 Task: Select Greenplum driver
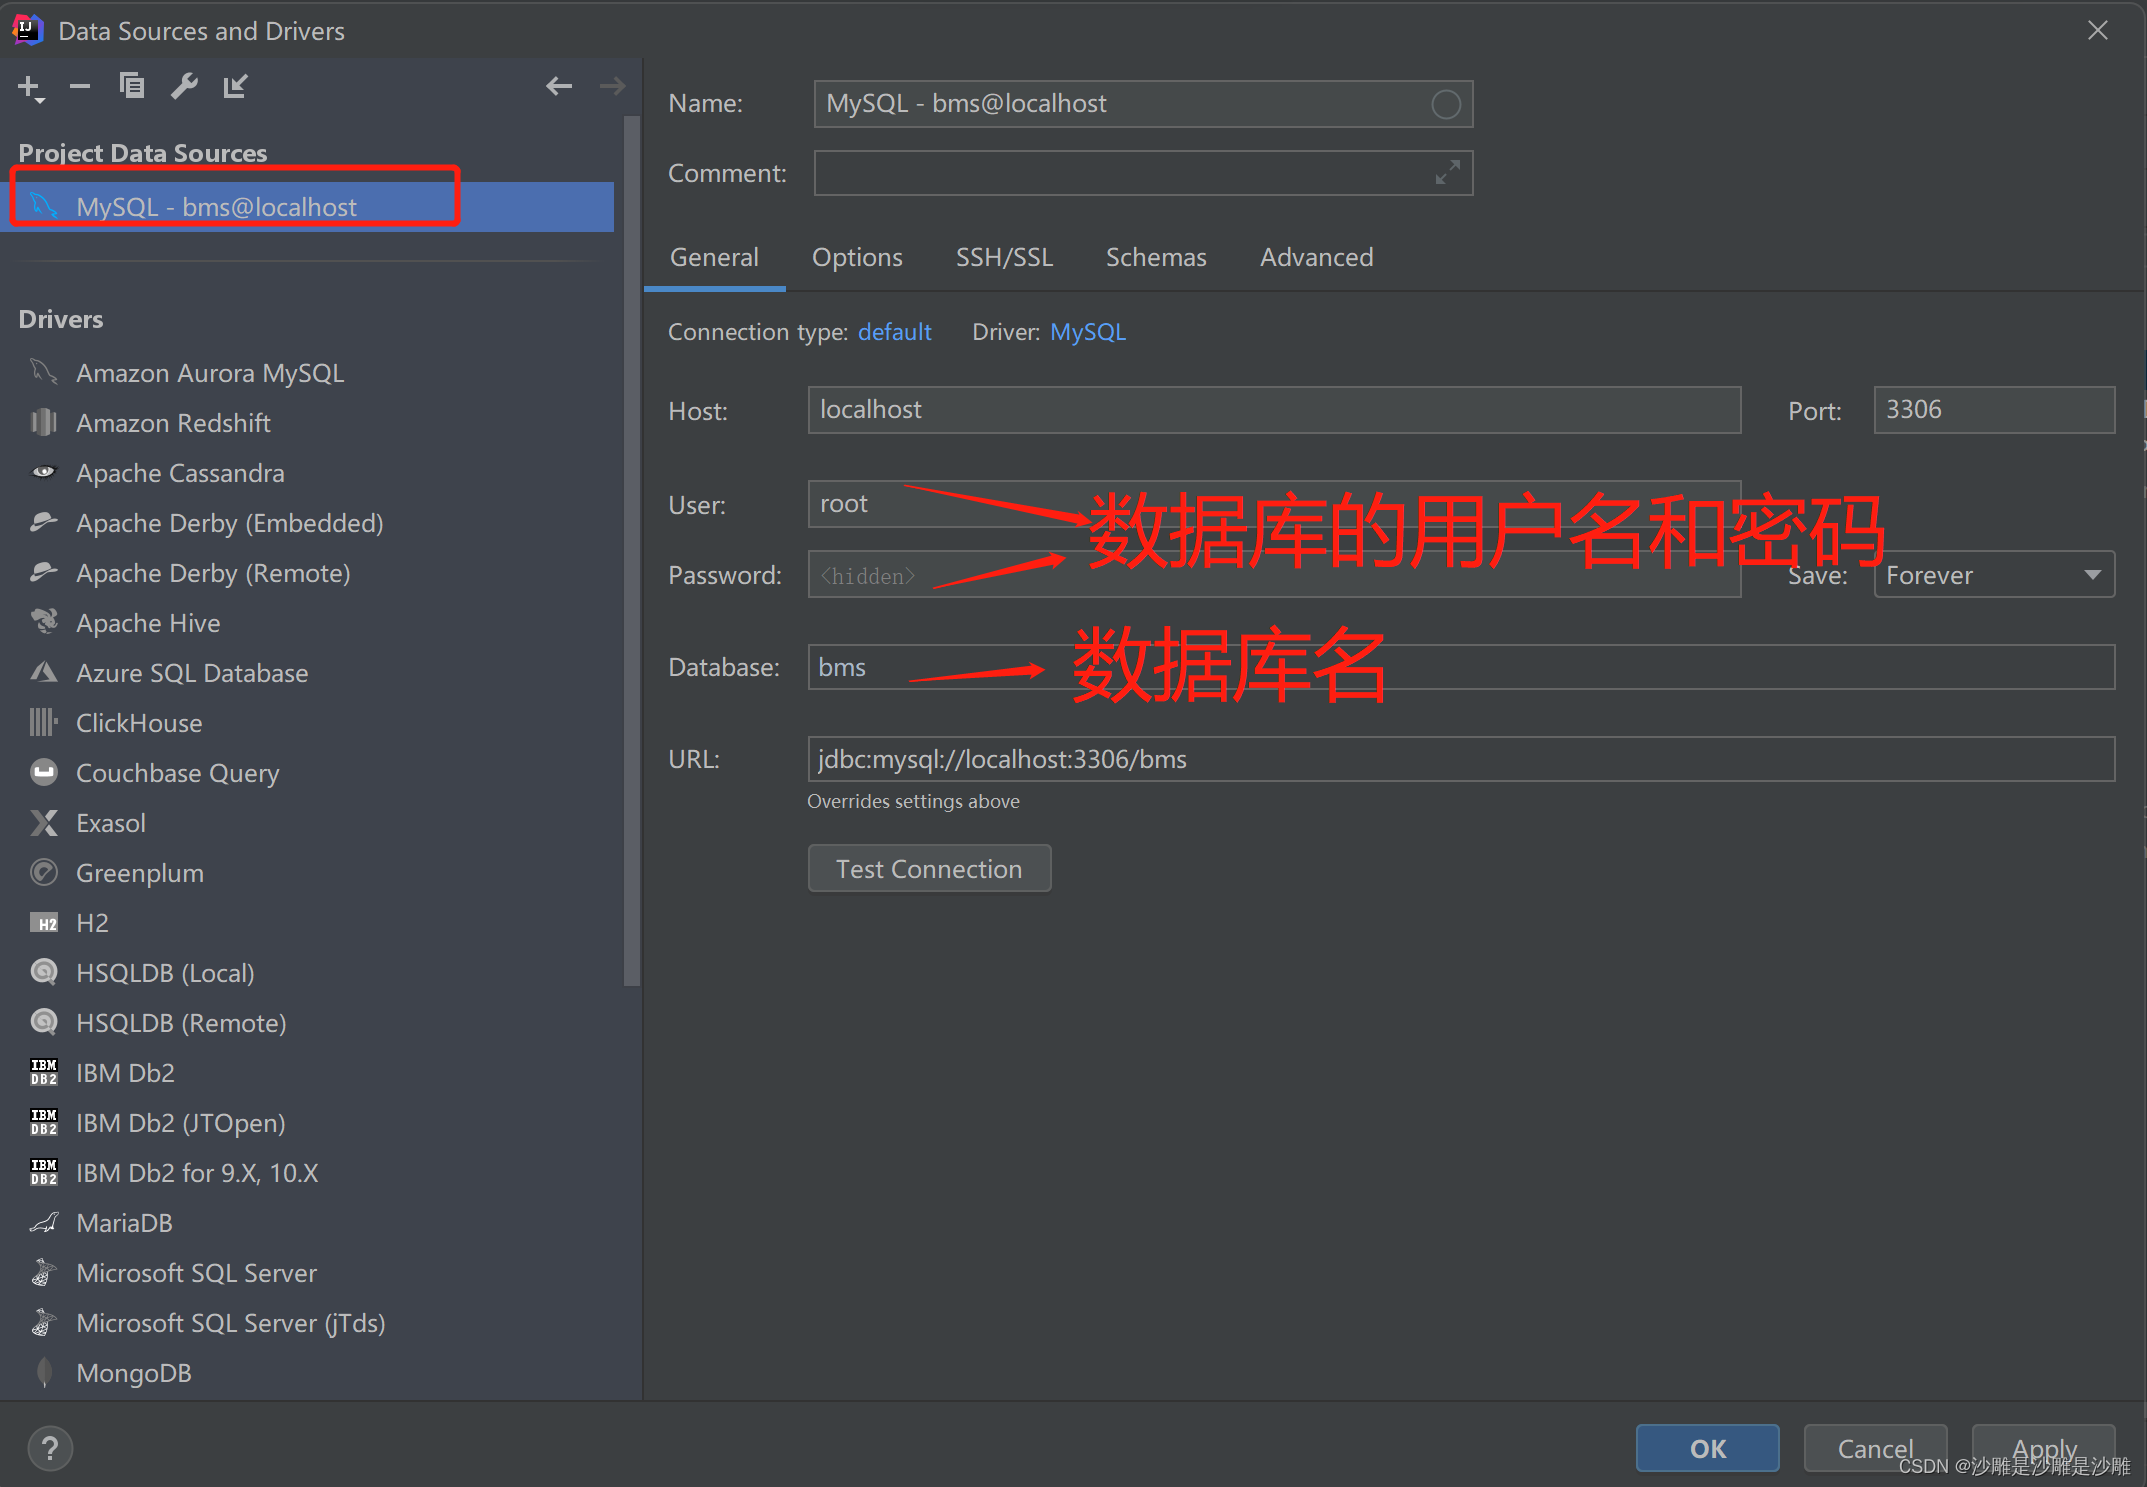307,873
